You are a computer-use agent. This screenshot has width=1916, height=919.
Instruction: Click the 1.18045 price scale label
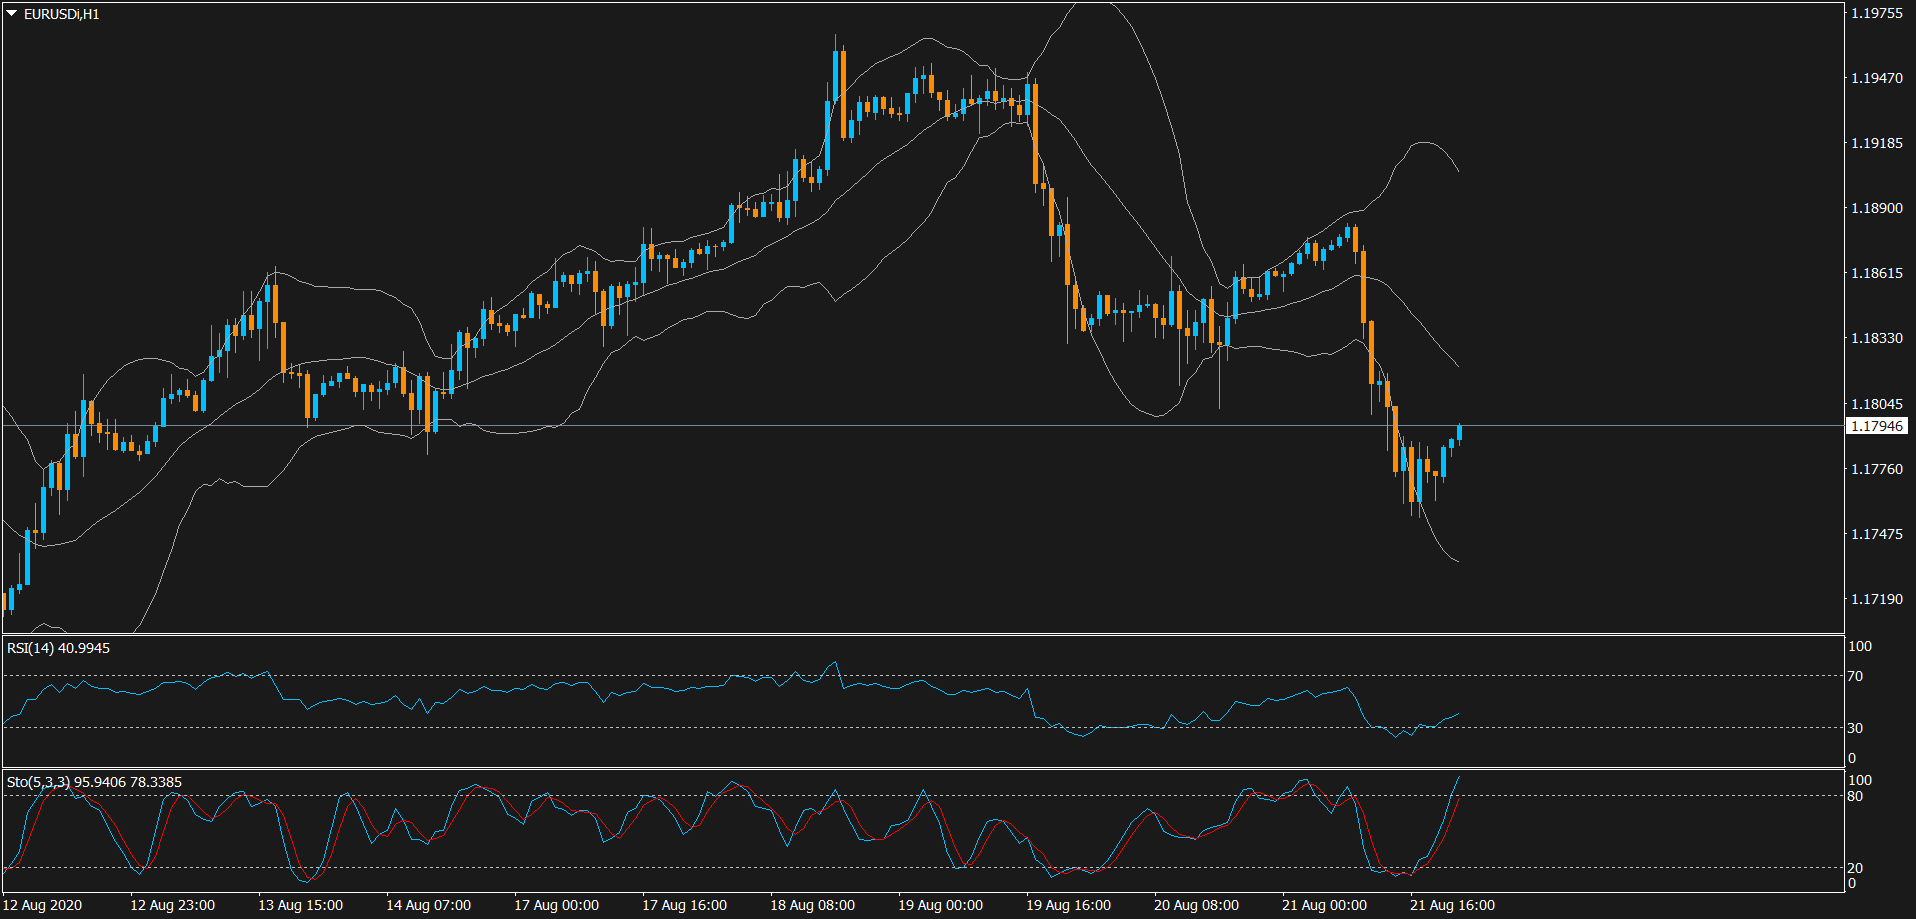1876,404
